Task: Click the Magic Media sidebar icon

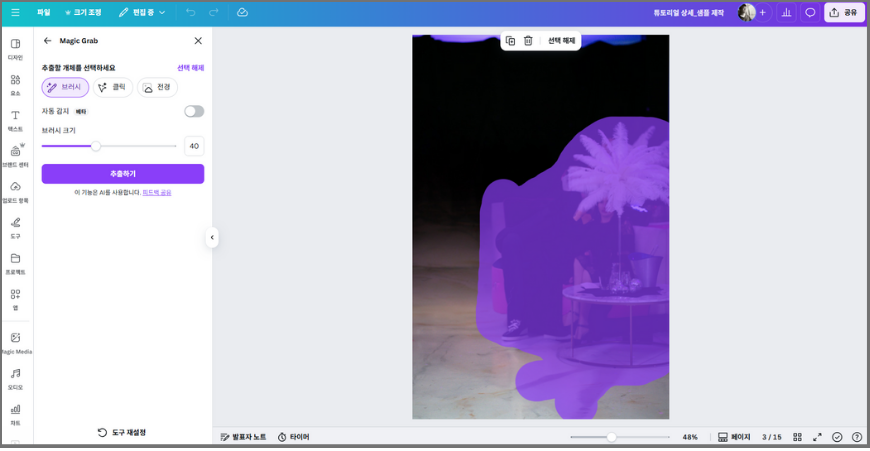Action: point(15,341)
